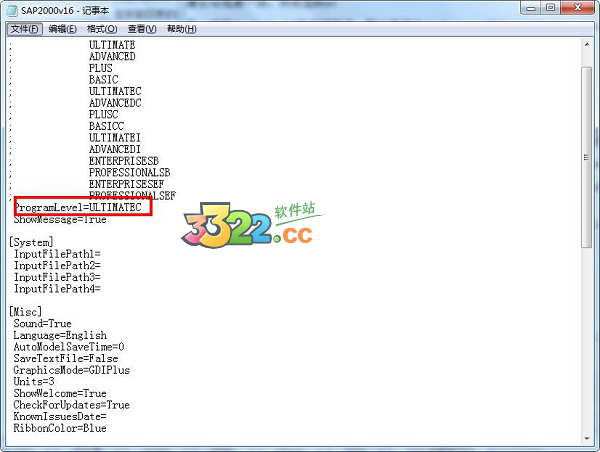This screenshot has width=600, height=452.
Task: Click the ShowWelcome=True line
Action: coord(60,393)
